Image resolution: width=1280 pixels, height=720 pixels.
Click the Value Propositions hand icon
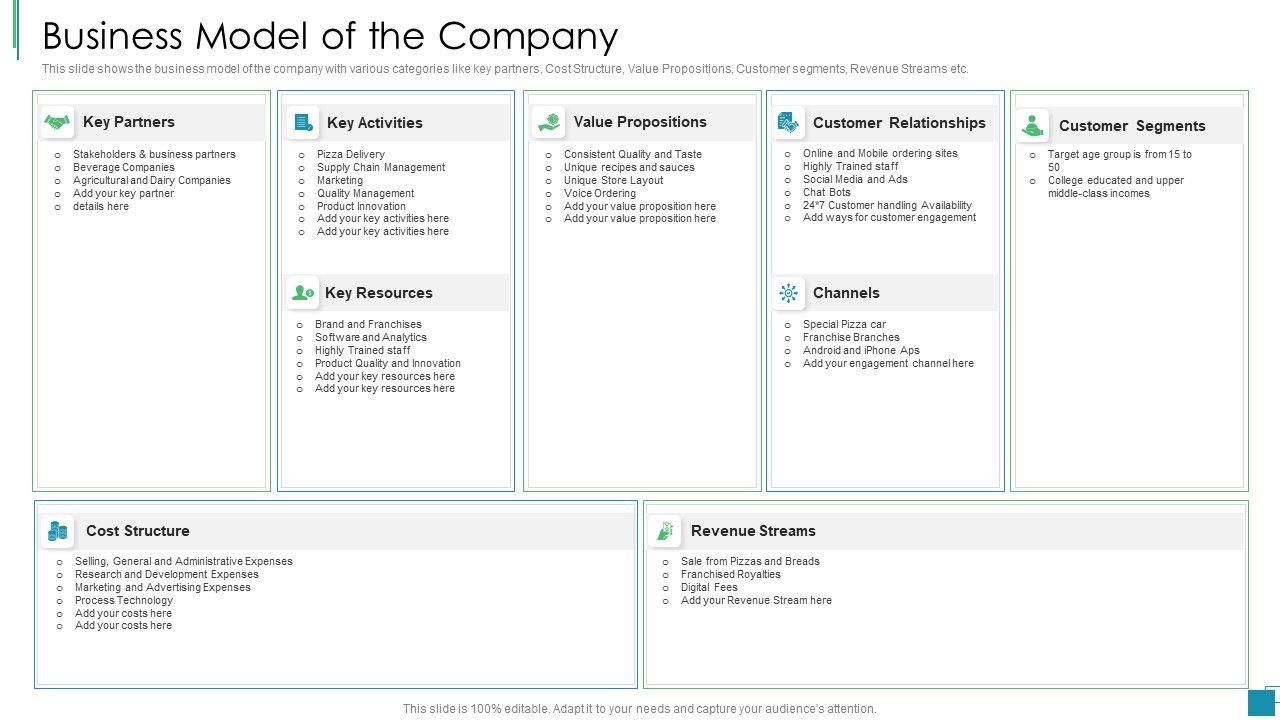pos(548,122)
